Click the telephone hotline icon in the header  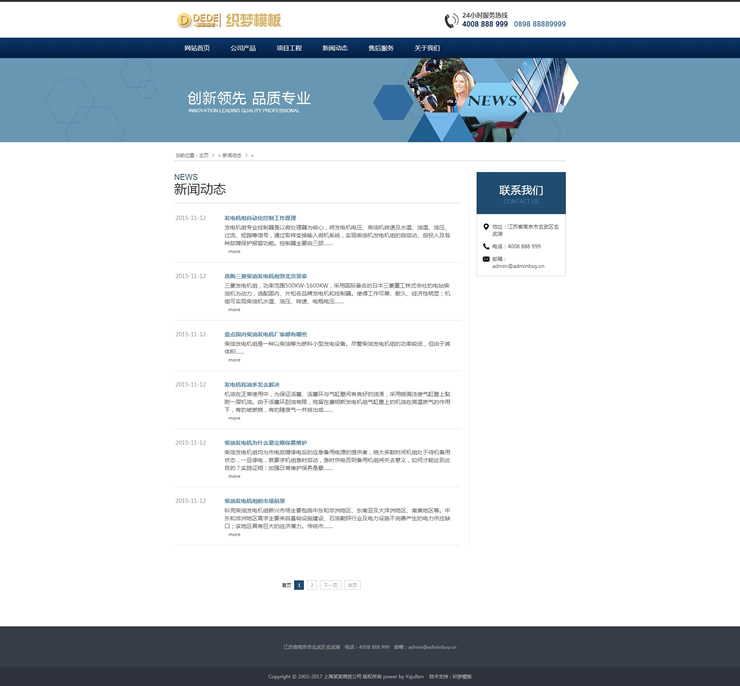point(451,20)
